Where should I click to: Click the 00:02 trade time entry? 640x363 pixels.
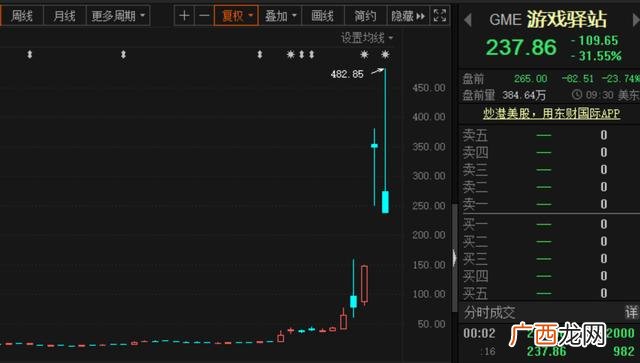click(x=479, y=334)
